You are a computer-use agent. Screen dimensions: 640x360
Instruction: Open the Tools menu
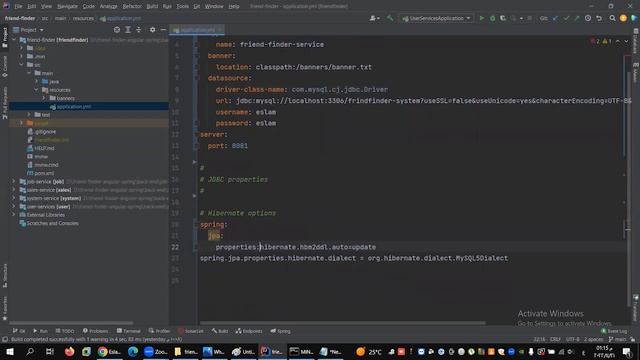click(182, 6)
